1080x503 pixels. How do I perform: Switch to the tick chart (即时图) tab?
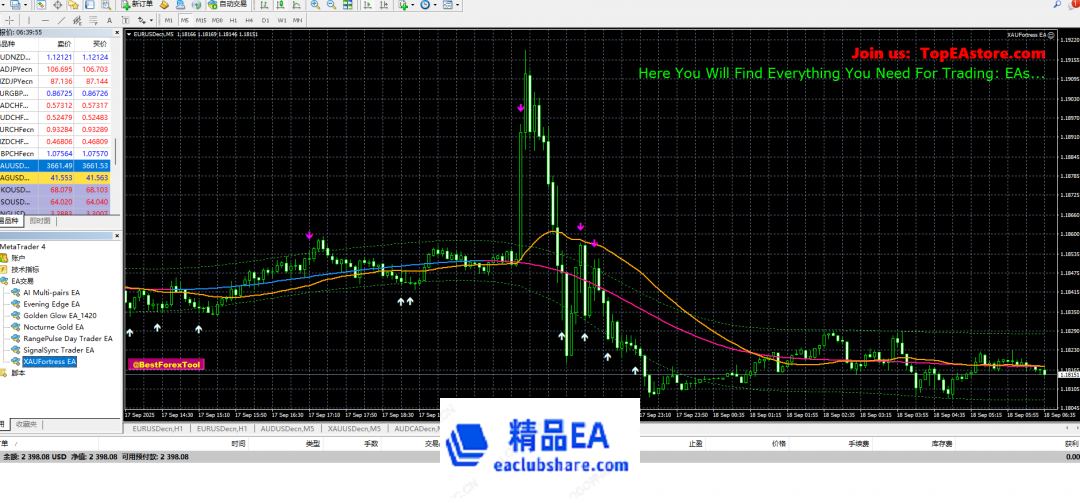pyautogui.click(x=40, y=221)
